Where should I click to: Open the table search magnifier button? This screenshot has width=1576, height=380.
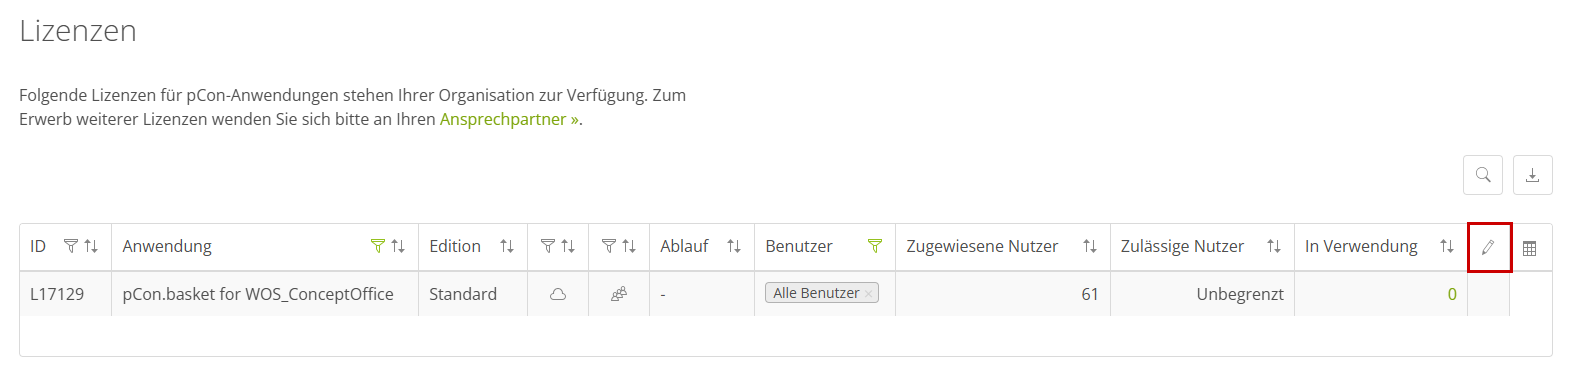point(1483,175)
